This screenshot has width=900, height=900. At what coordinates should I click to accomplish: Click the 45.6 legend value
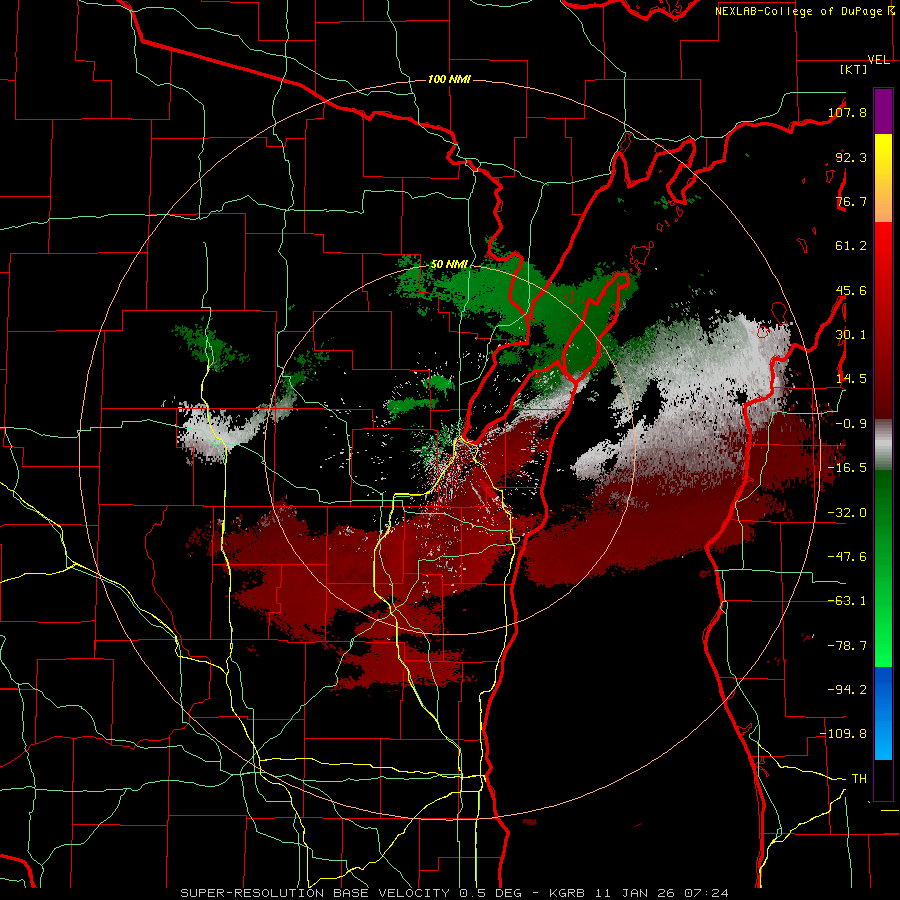tap(851, 290)
